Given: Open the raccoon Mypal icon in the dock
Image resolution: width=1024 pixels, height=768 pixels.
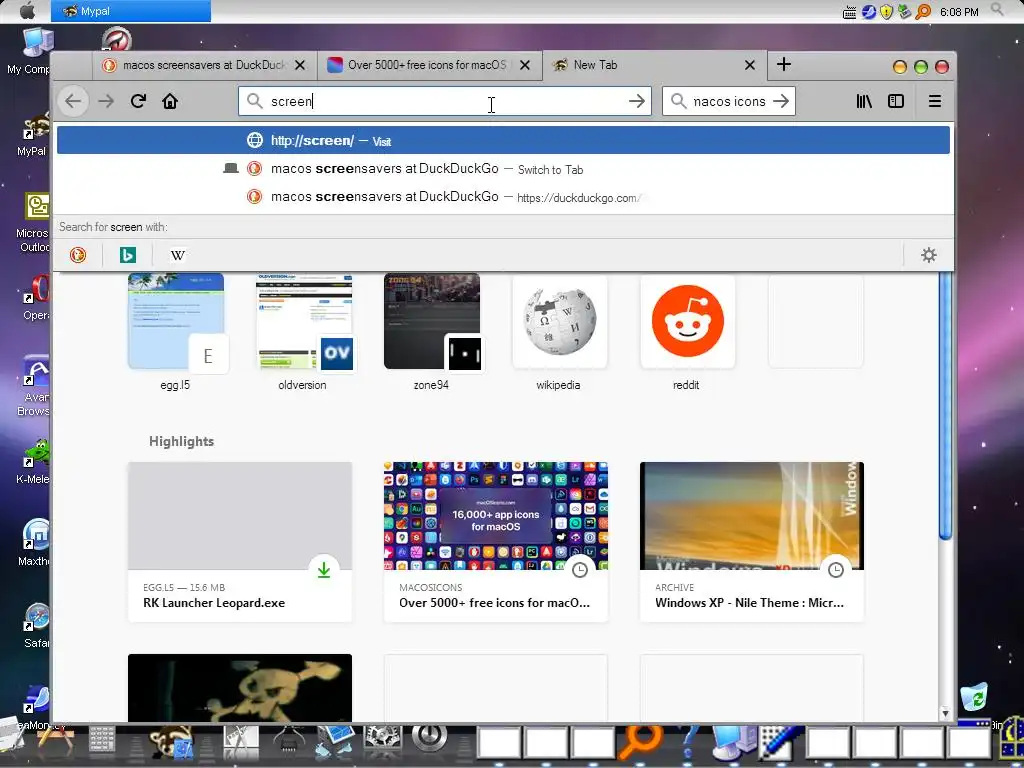Looking at the screenshot, I should [x=171, y=743].
